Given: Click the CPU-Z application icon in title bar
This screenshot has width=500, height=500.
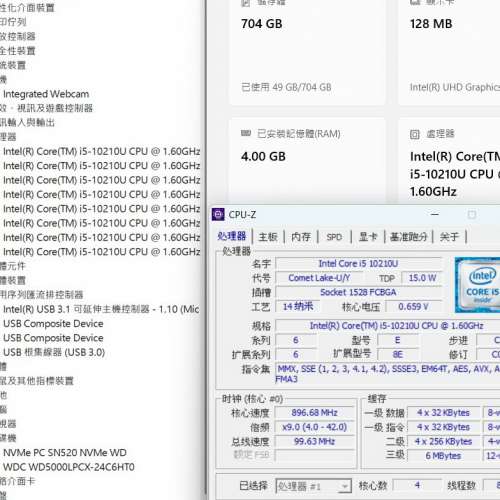Looking at the screenshot, I should 218,215.
